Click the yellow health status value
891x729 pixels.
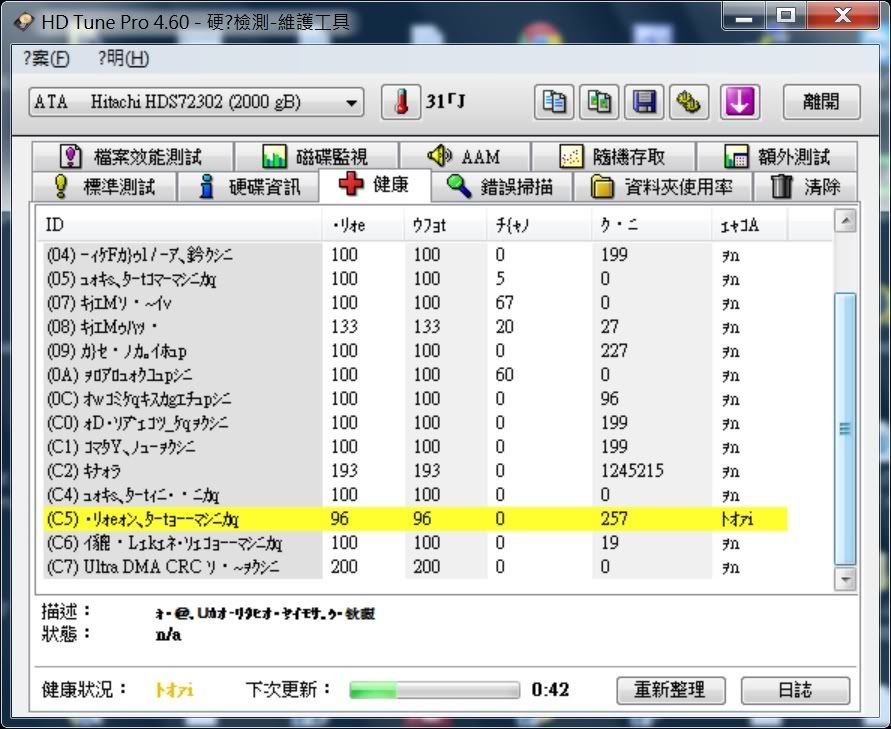coord(174,690)
